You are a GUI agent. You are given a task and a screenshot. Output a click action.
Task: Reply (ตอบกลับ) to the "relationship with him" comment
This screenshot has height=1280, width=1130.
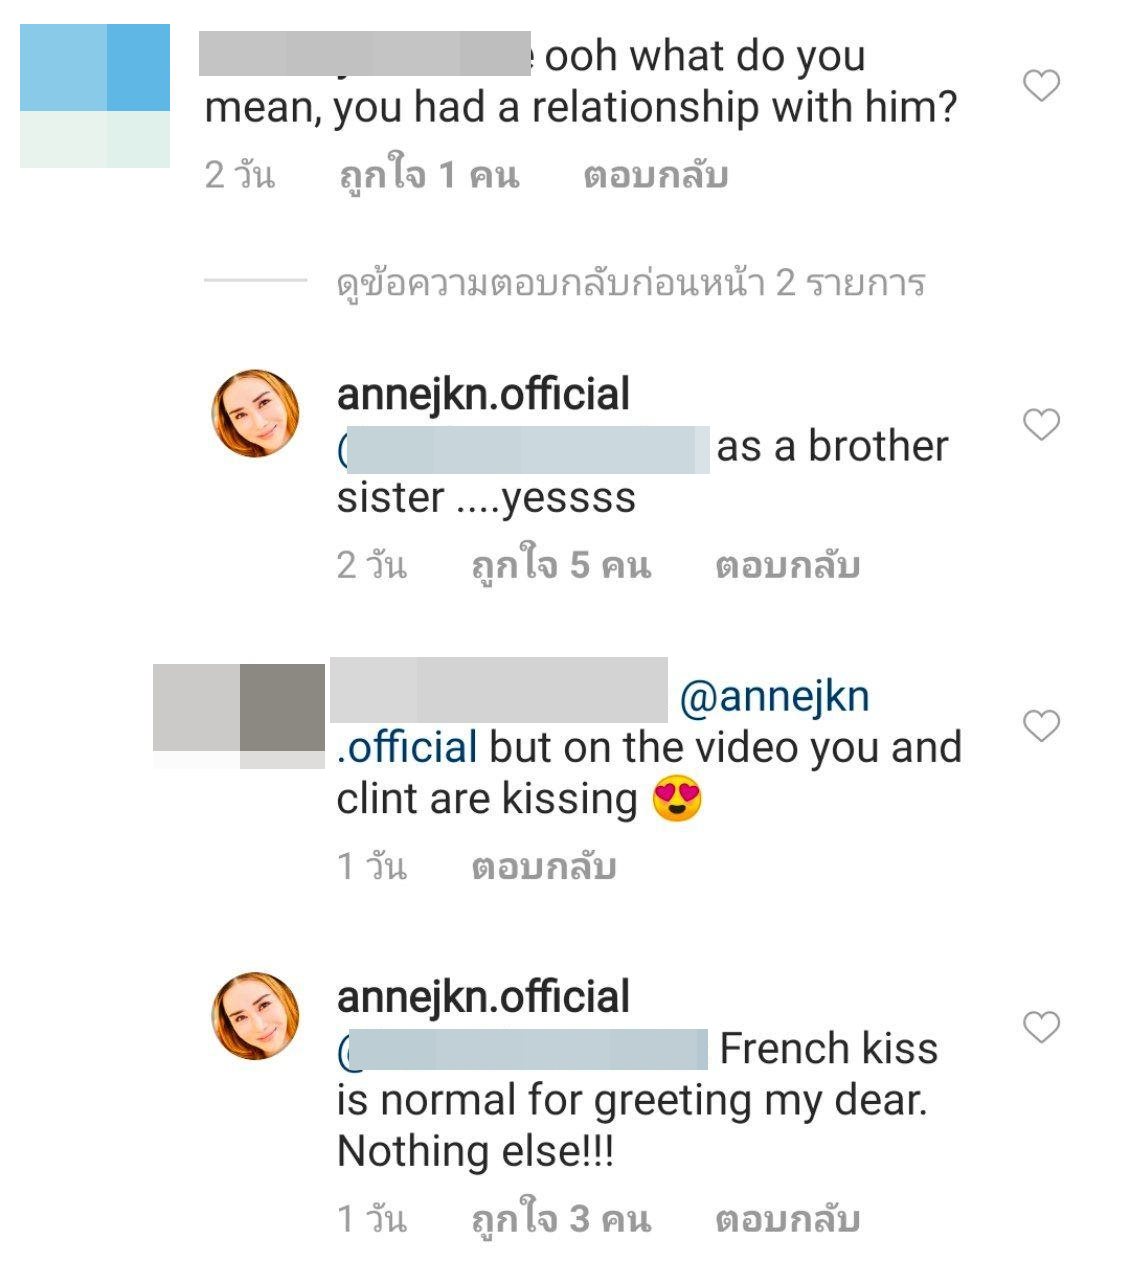coord(655,176)
